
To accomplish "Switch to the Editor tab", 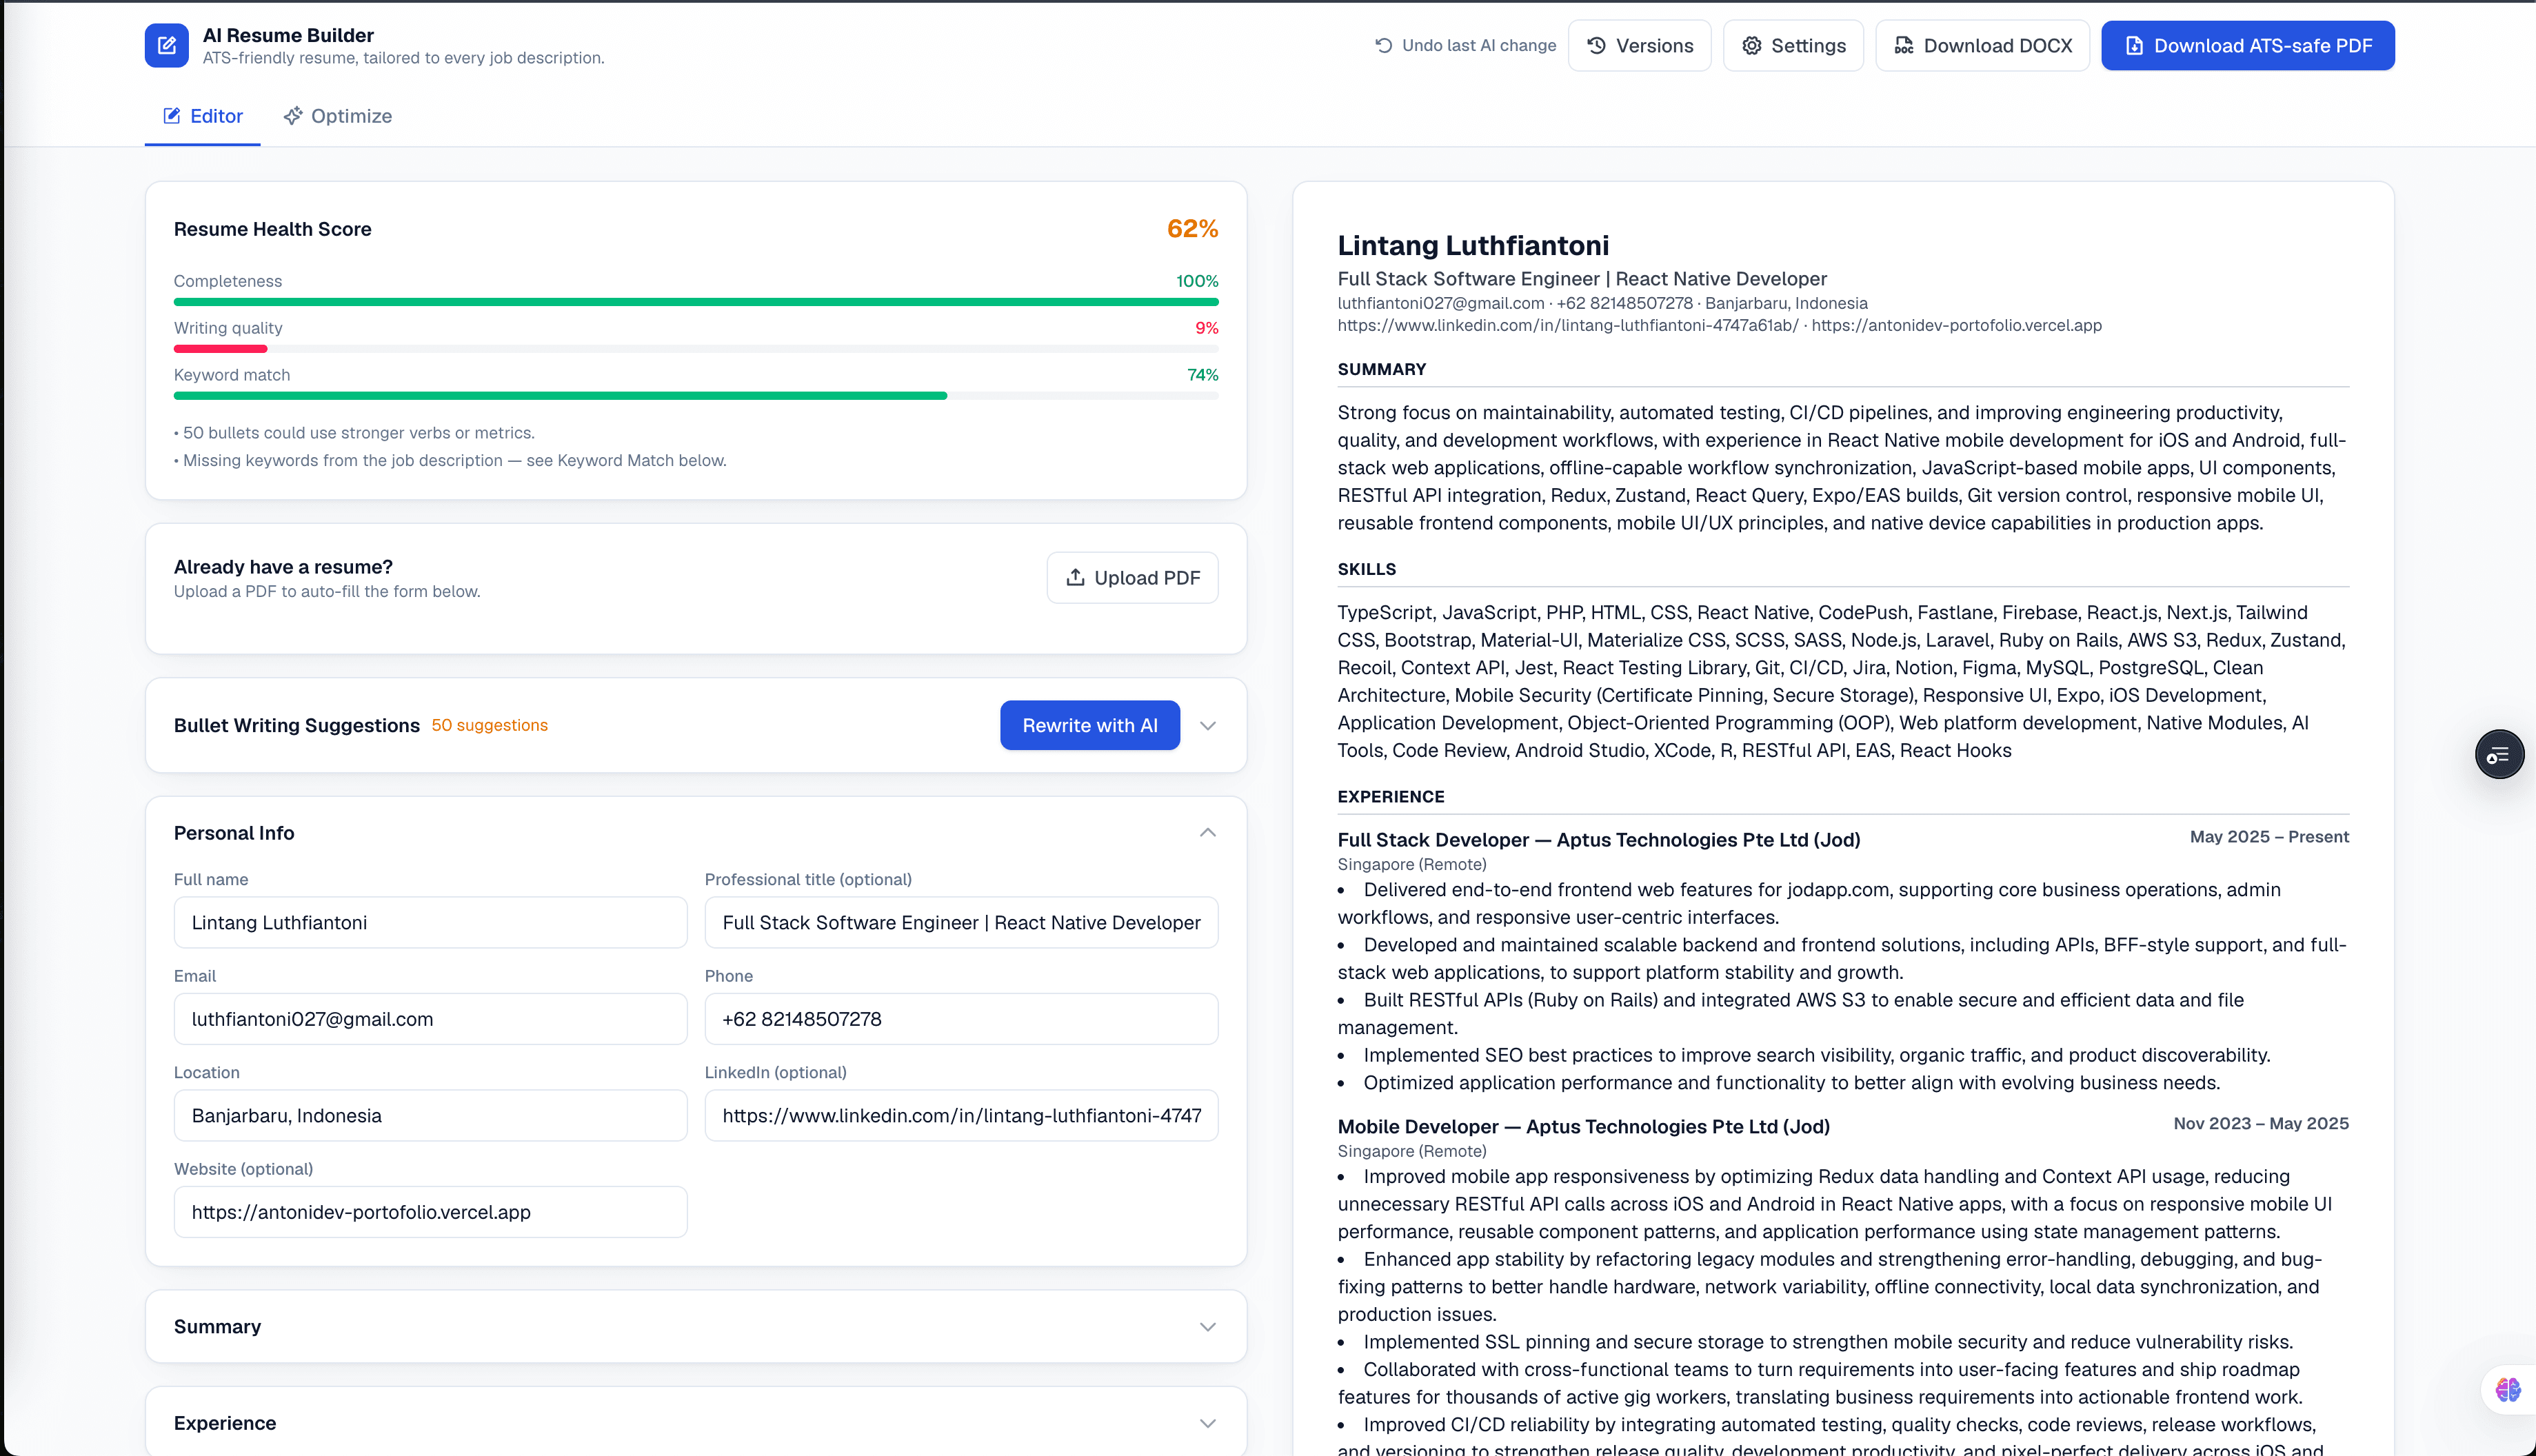I will click(x=203, y=116).
